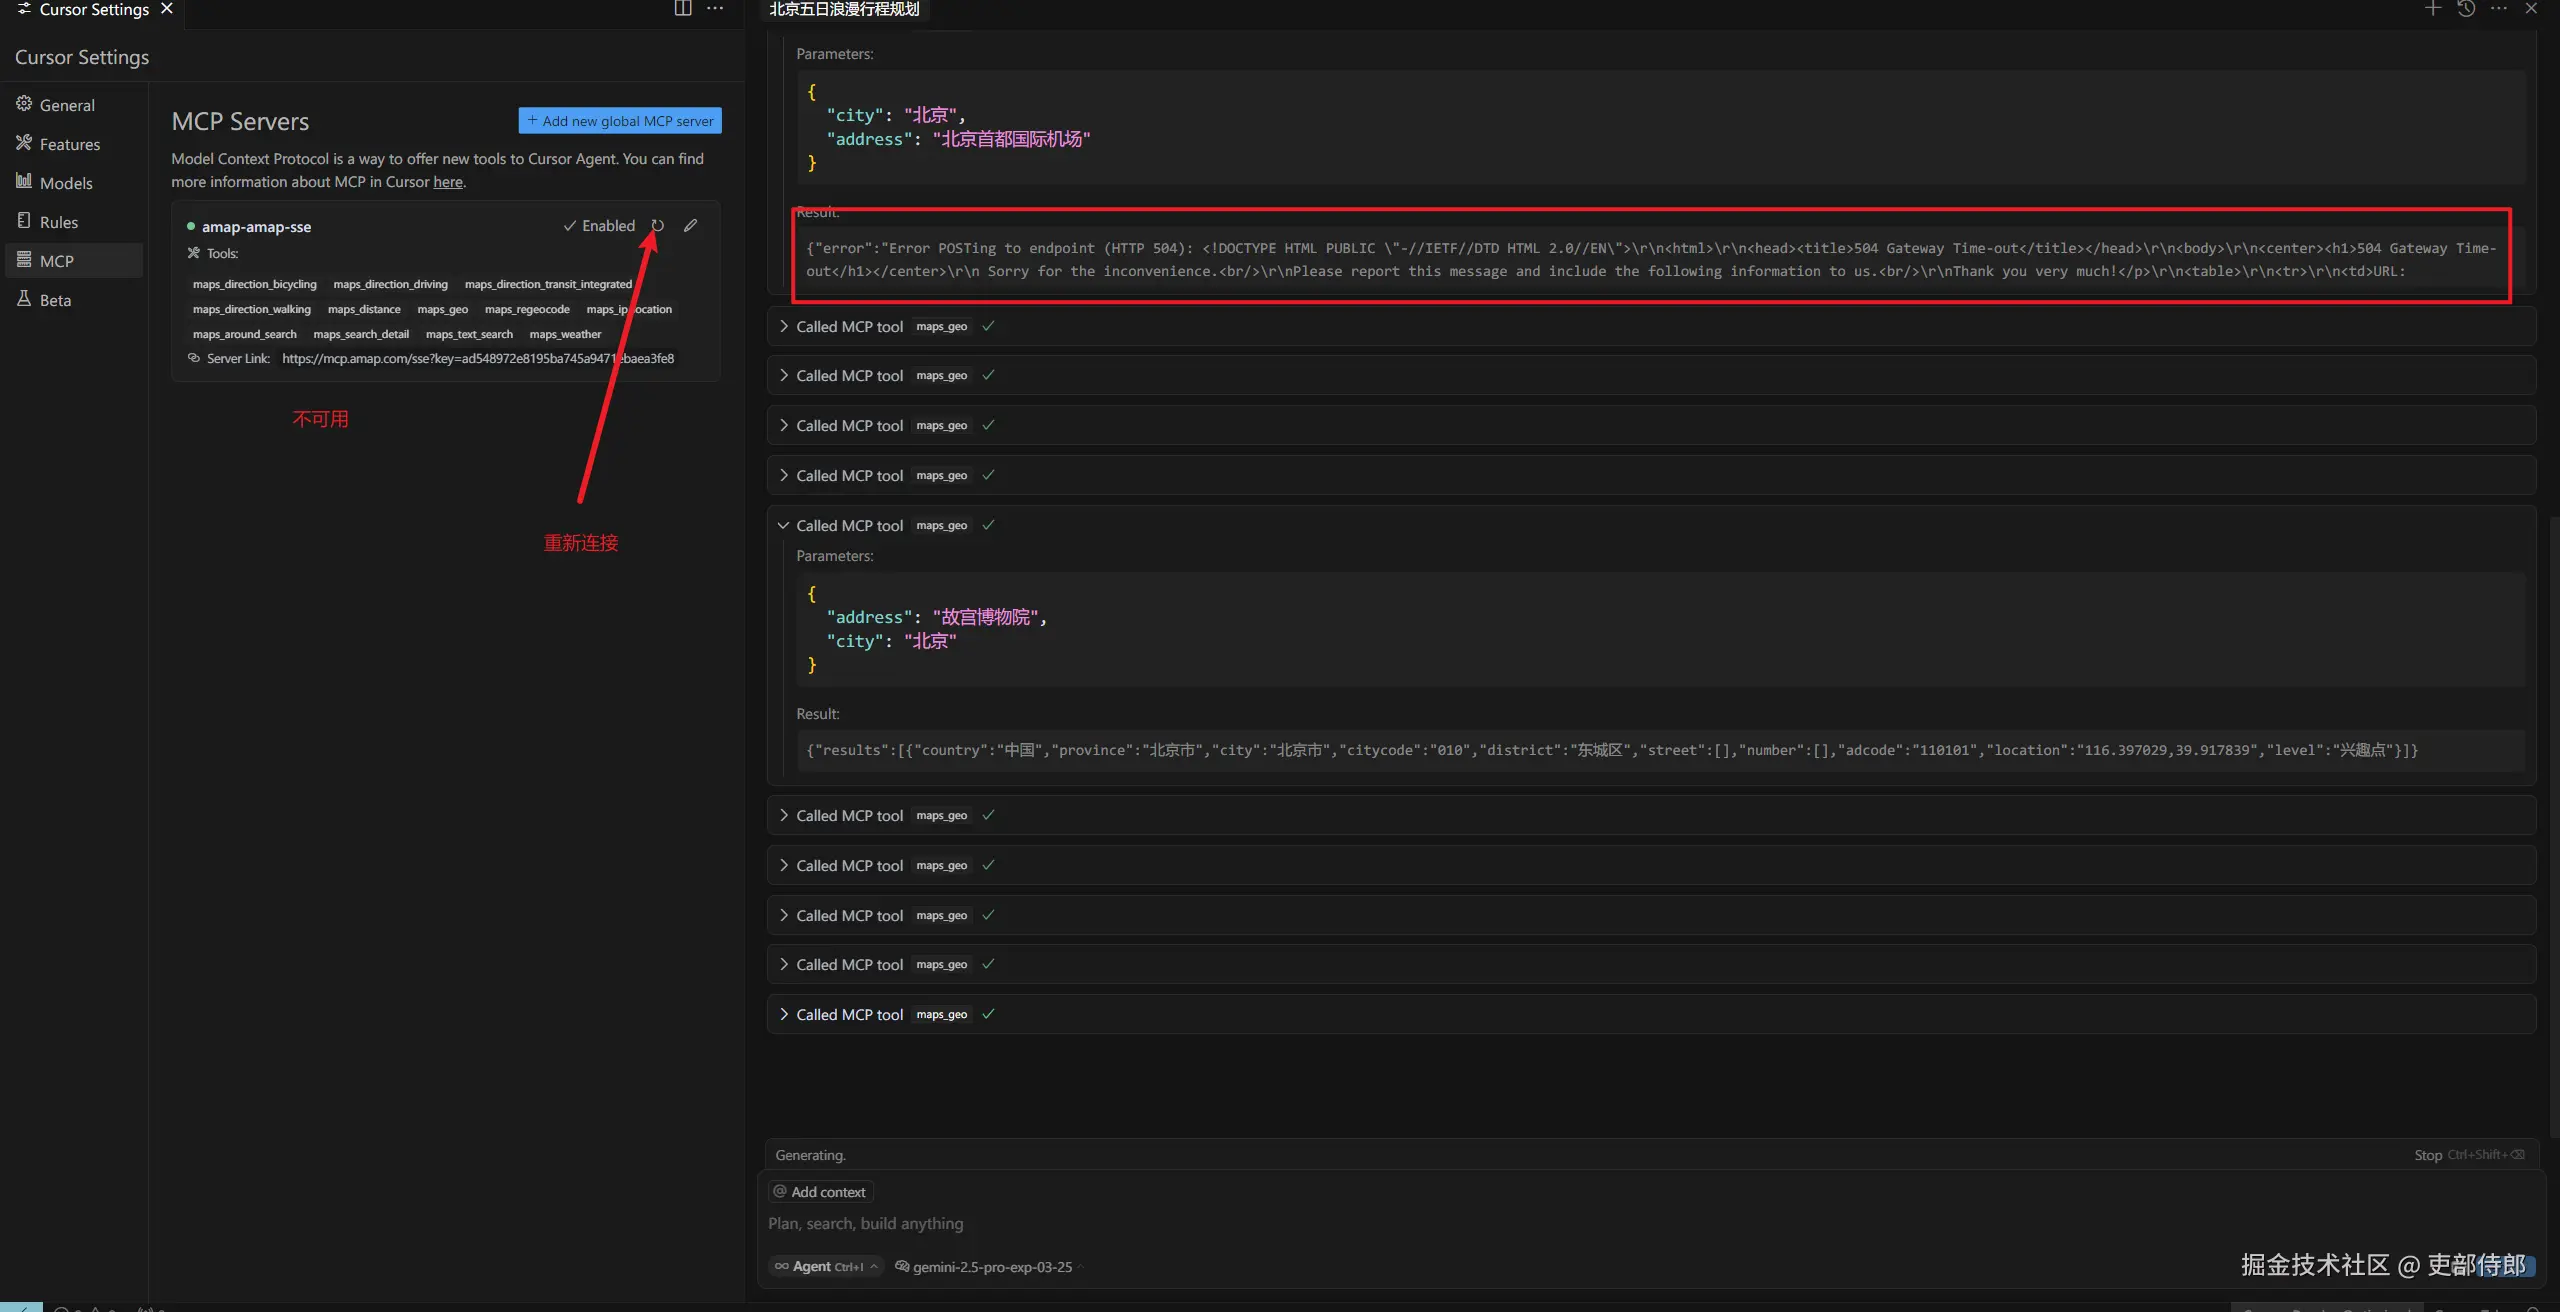Open the Cursor Settings tab more-actions menu

click(715, 9)
